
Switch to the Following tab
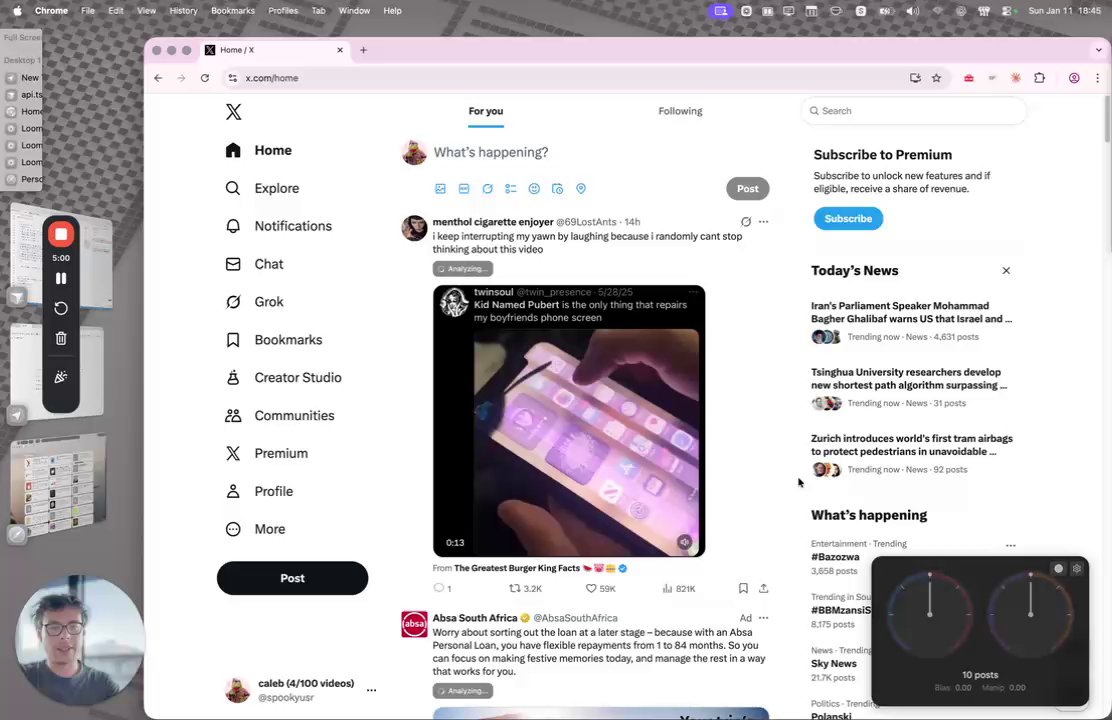(680, 111)
